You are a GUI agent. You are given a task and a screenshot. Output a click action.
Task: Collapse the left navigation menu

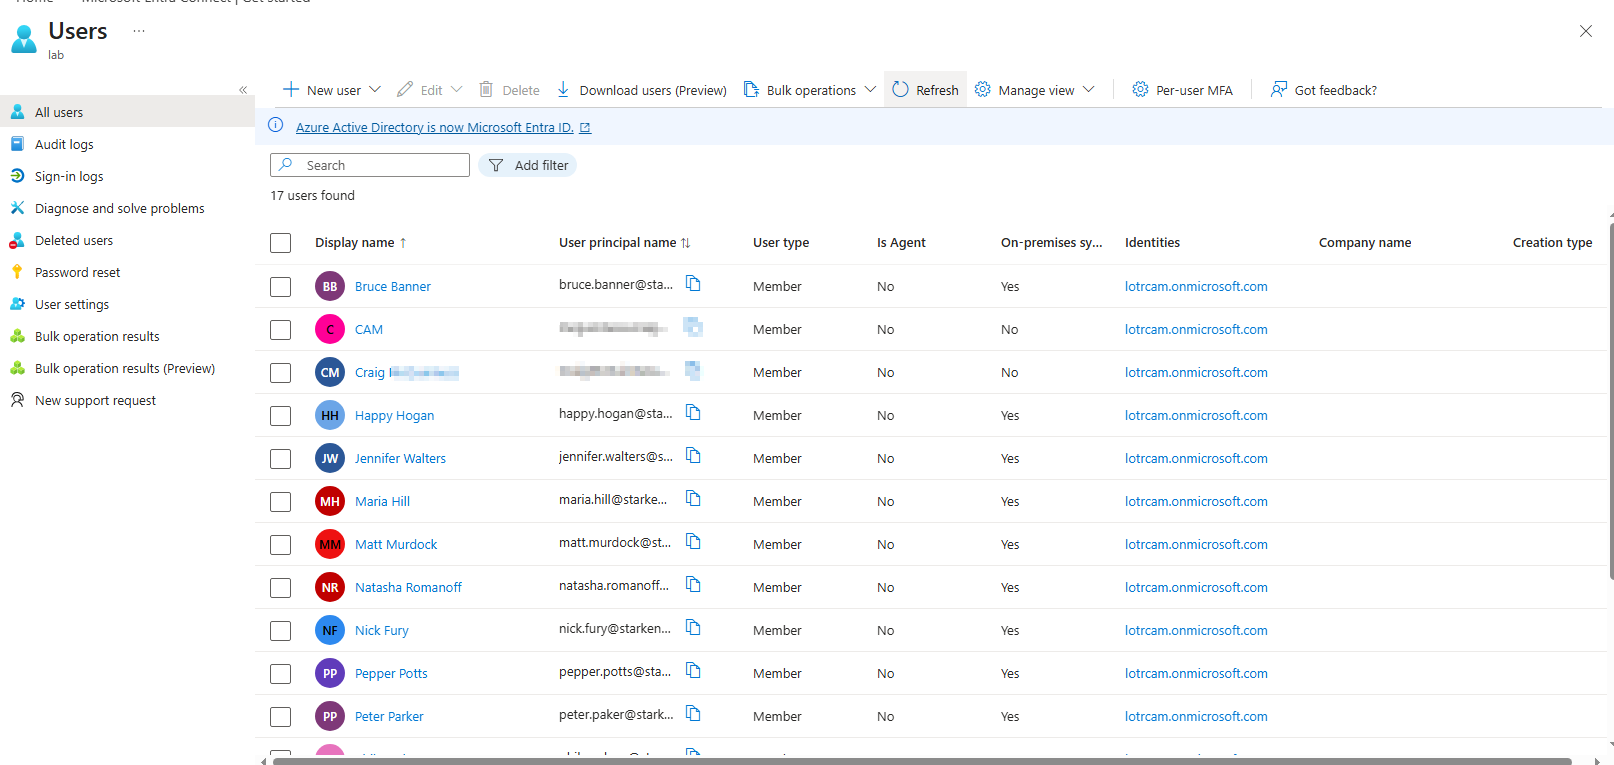(243, 90)
